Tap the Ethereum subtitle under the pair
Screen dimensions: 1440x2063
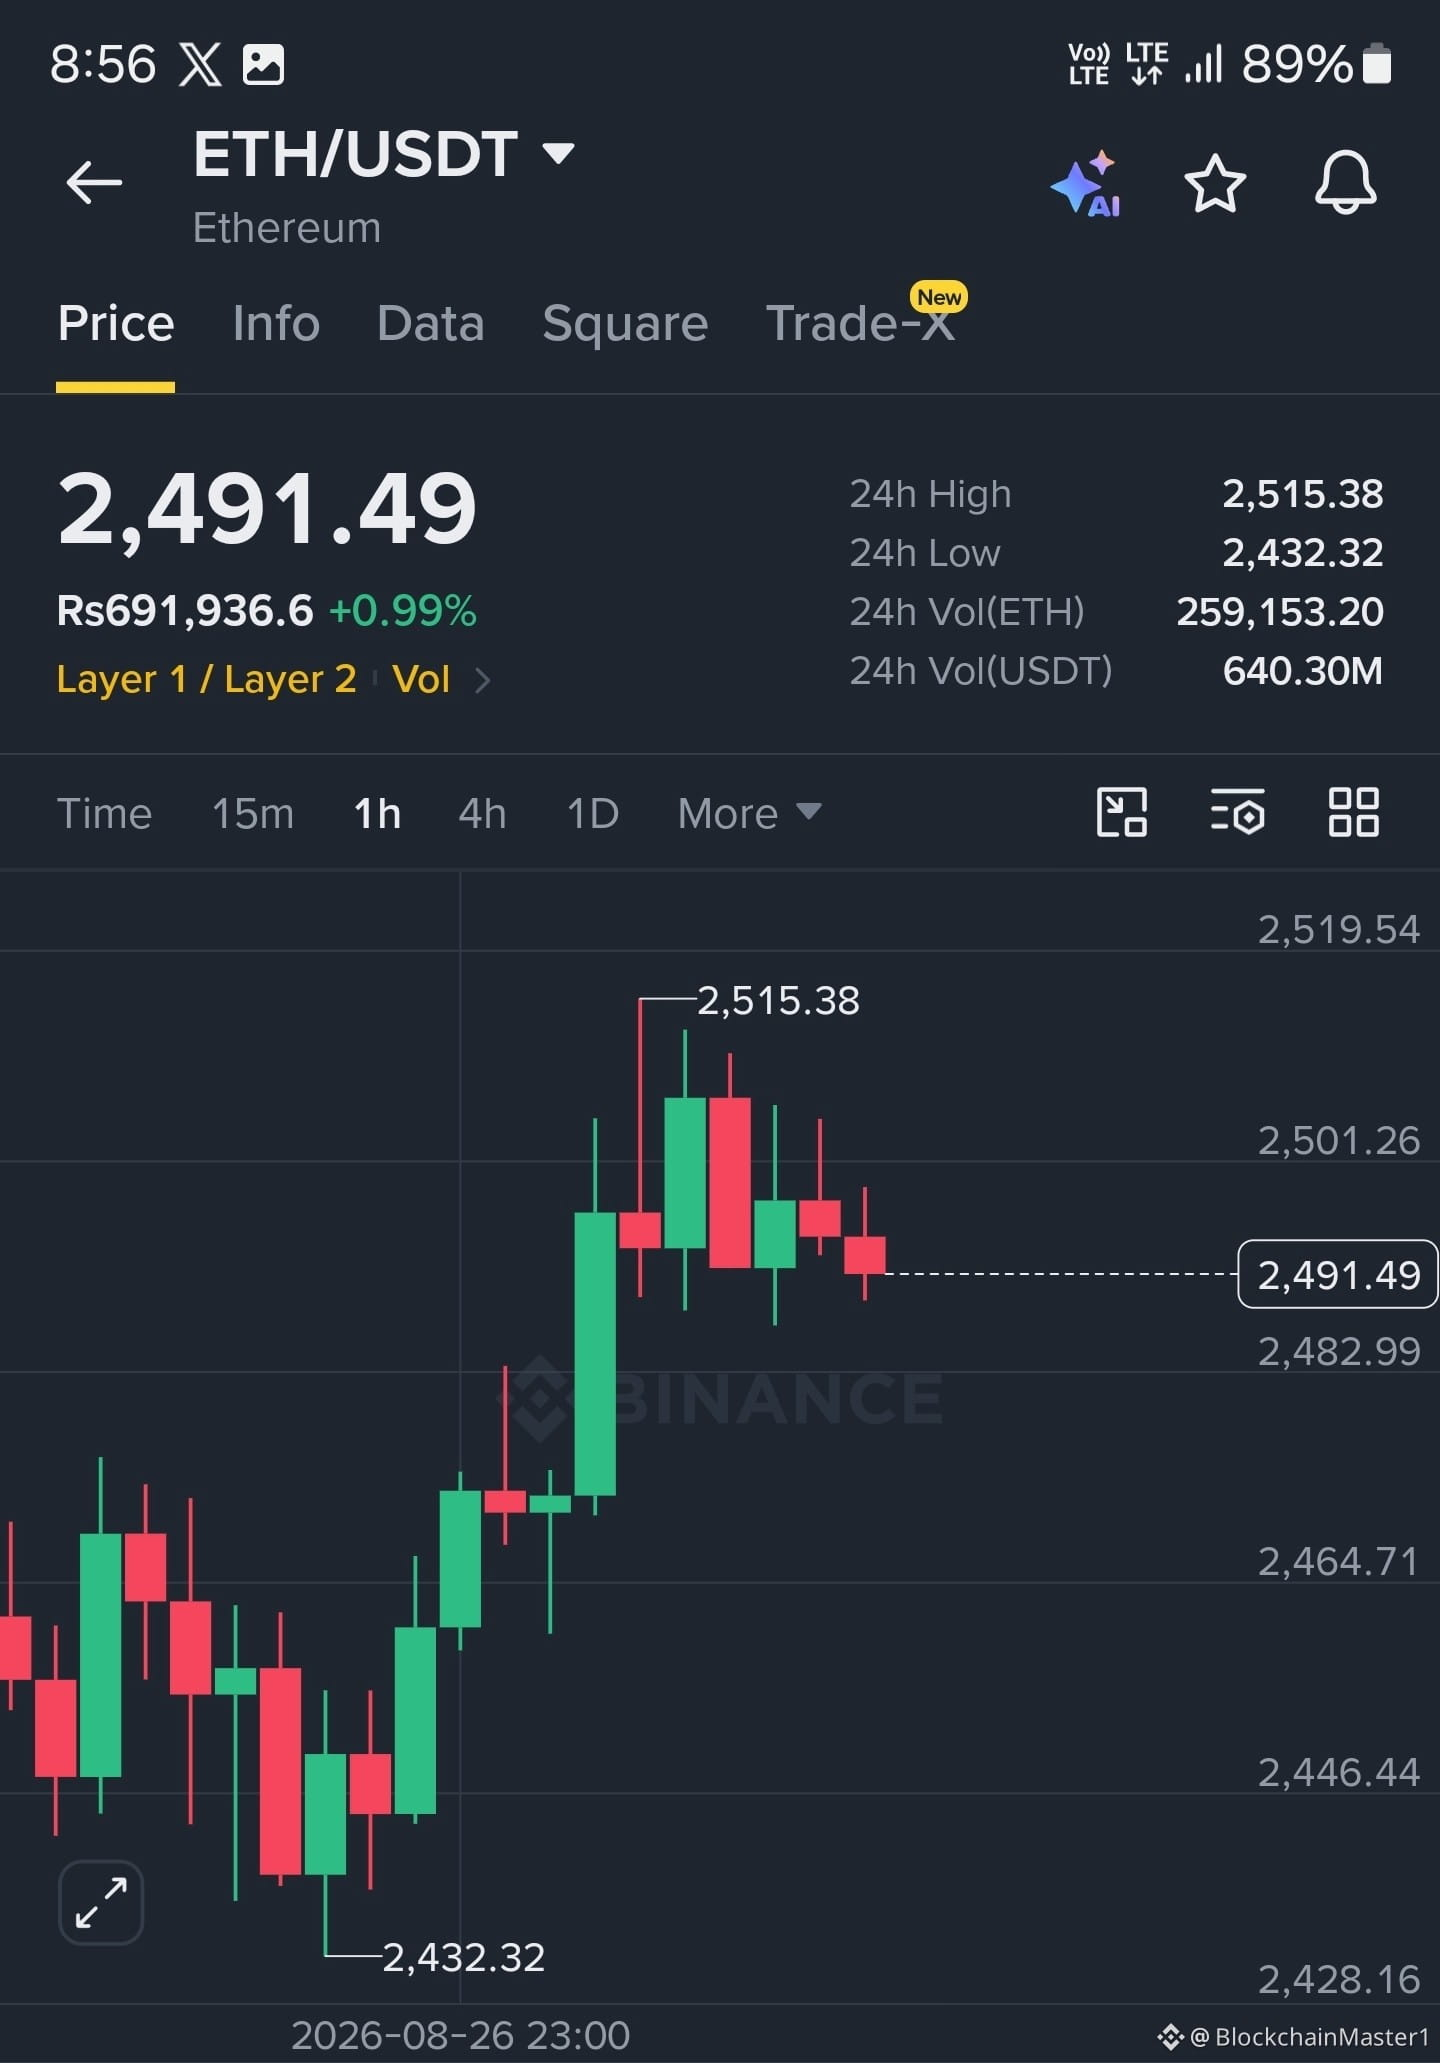pos(287,228)
